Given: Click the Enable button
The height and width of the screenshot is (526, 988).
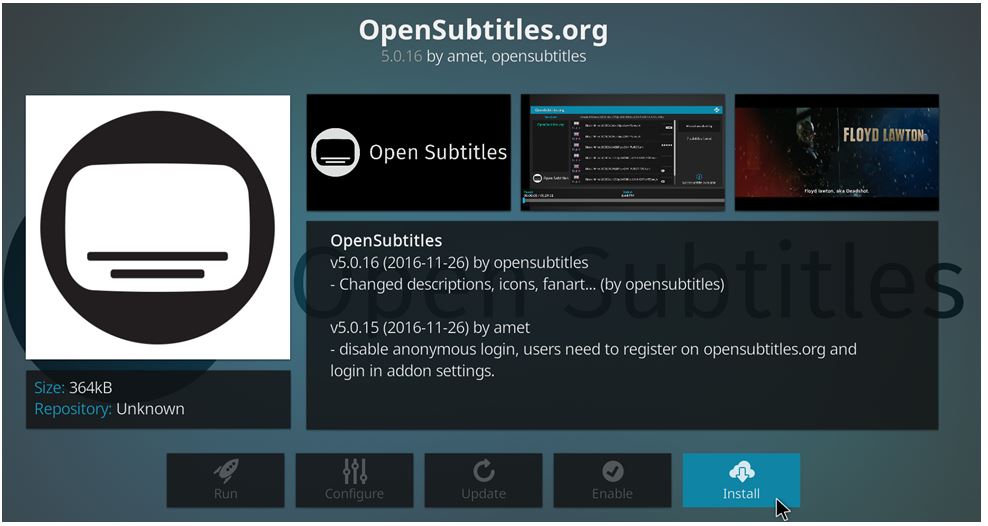Looking at the screenshot, I should [x=612, y=480].
